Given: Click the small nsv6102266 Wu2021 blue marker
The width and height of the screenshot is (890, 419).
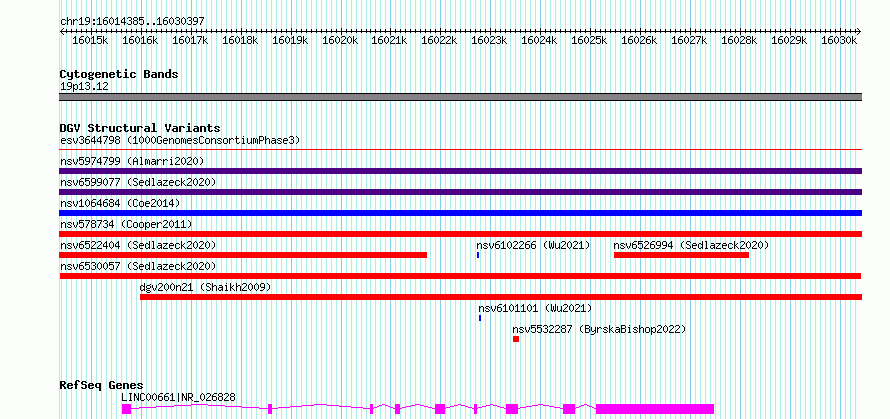Looking at the screenshot, I should coord(478,255).
